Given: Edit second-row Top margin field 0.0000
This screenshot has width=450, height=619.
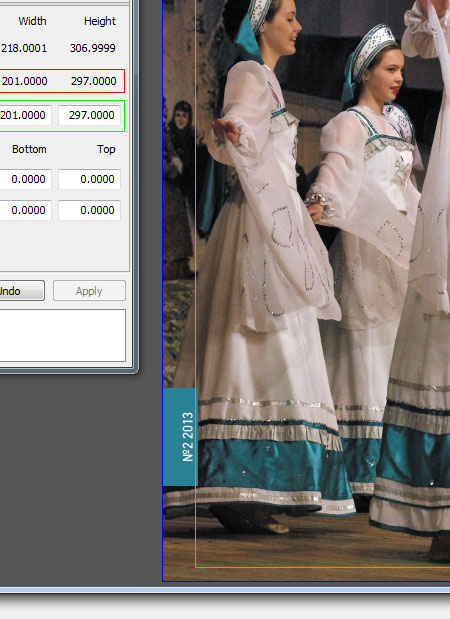Looking at the screenshot, I should pos(89,210).
